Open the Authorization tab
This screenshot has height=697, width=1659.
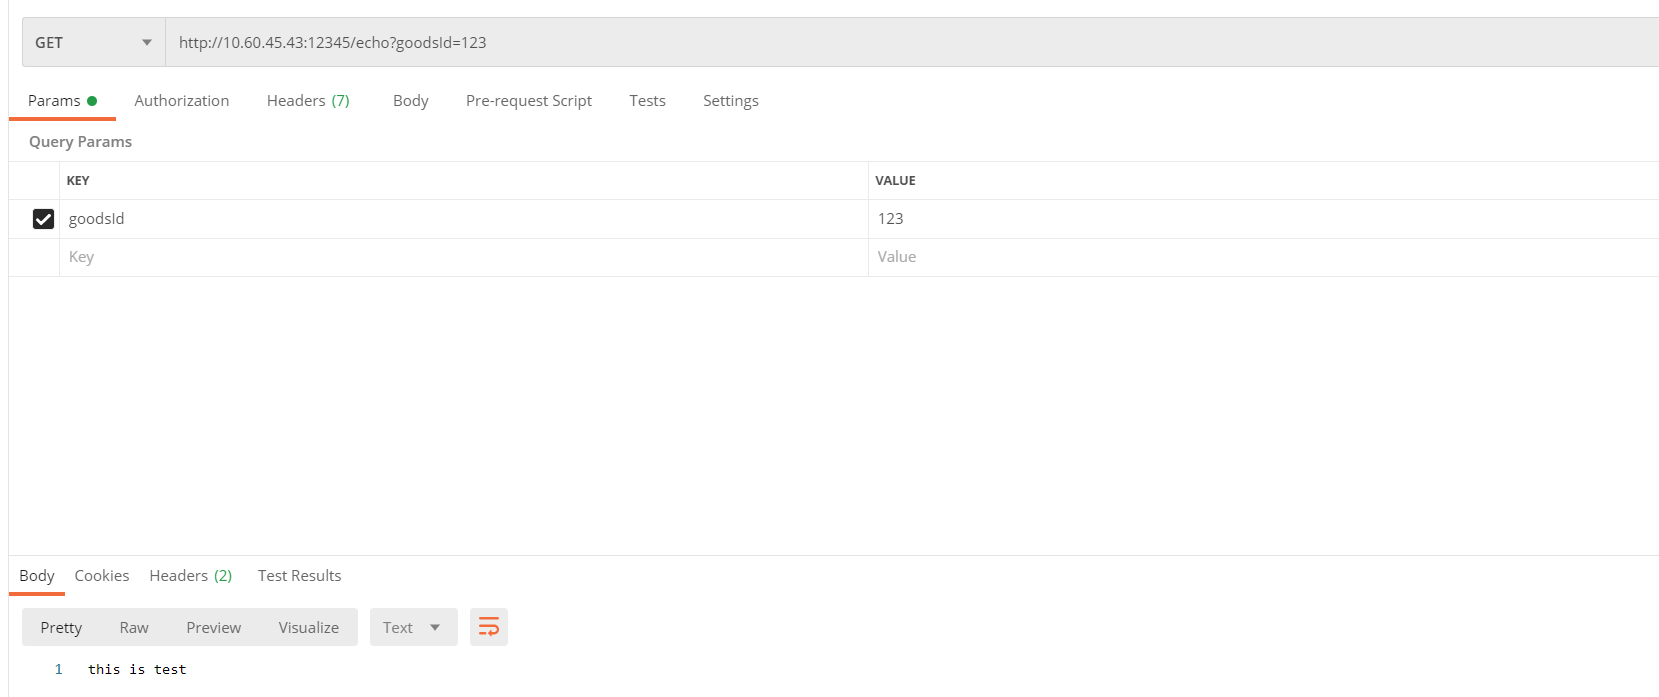pos(182,101)
